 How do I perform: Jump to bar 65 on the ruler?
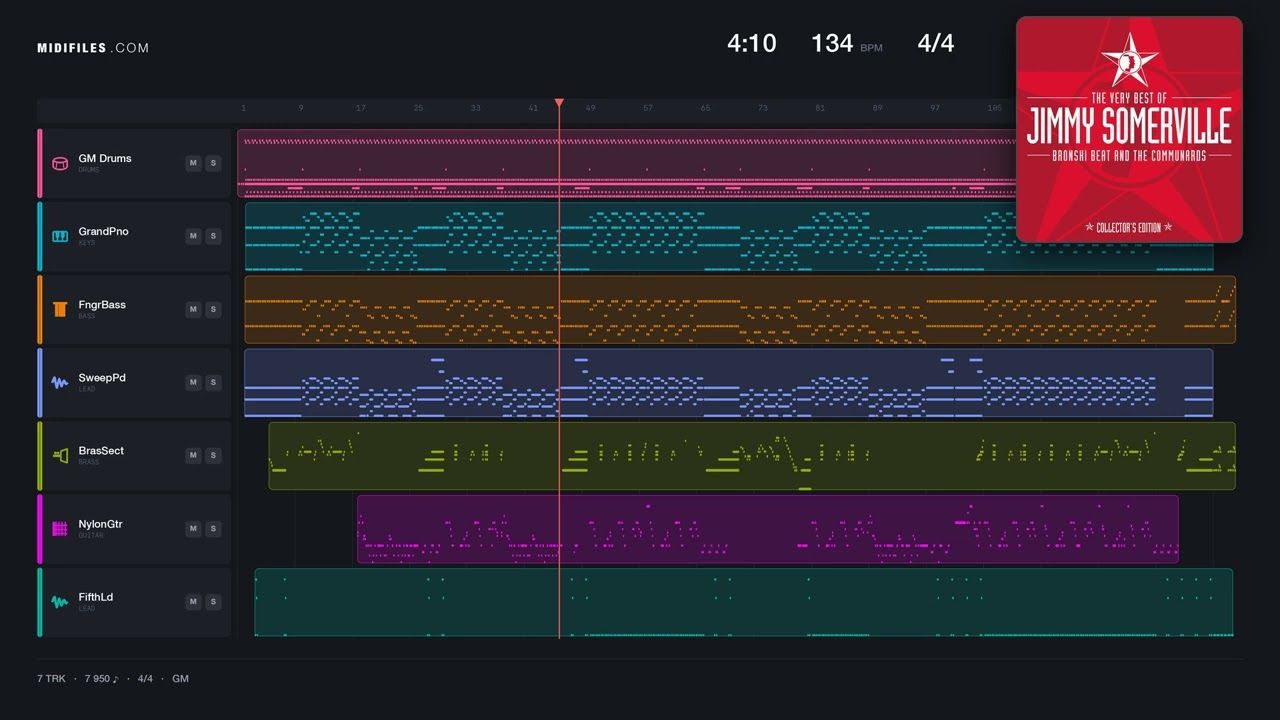pos(706,108)
